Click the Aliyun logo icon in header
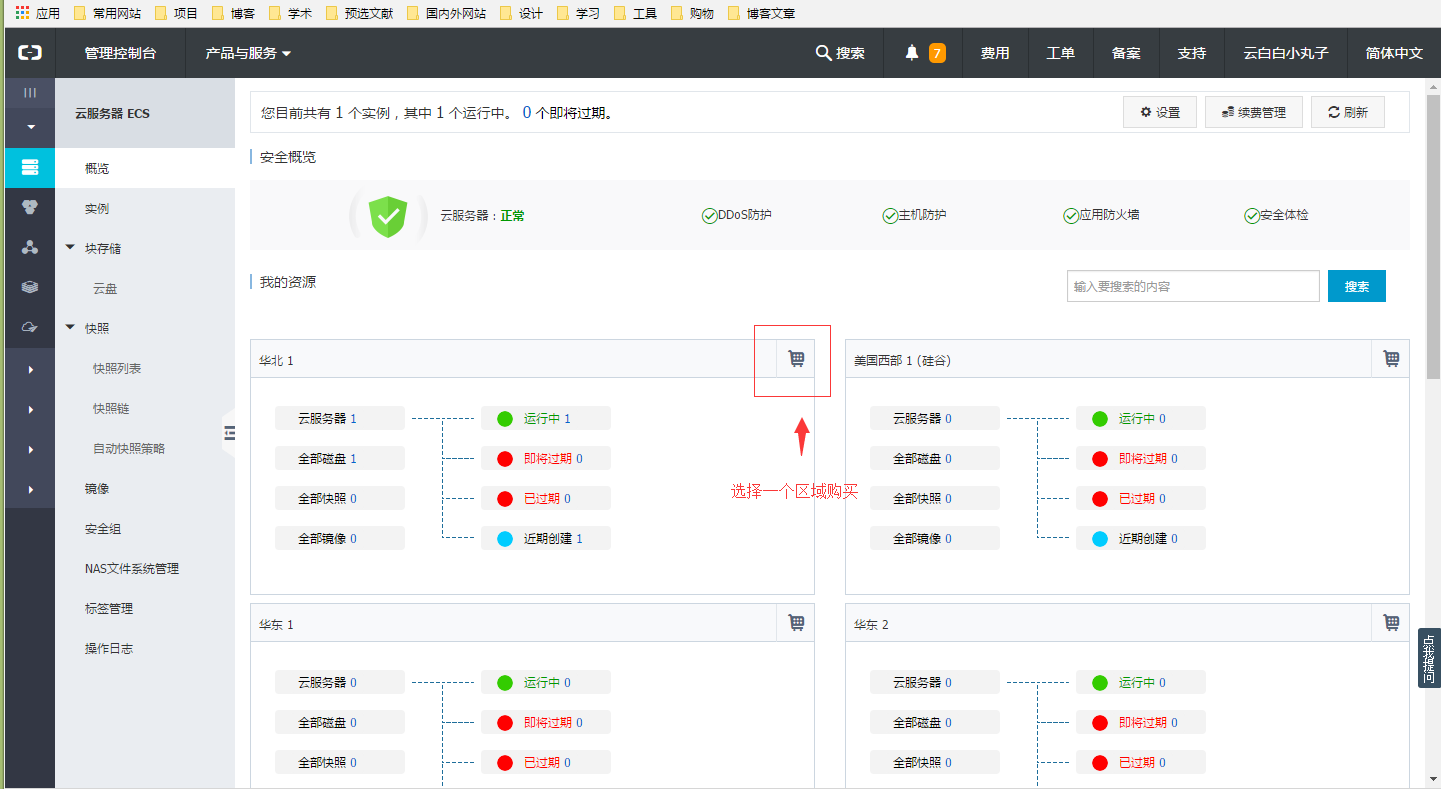1441x789 pixels. coord(30,53)
